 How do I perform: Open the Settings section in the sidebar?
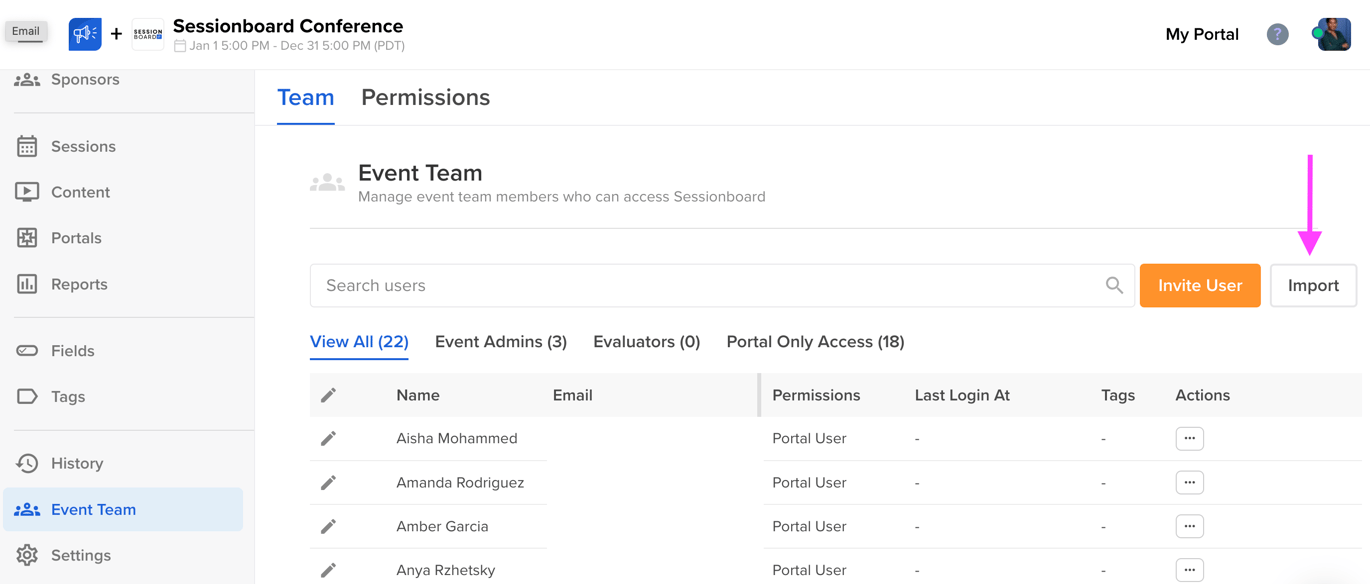coord(80,555)
